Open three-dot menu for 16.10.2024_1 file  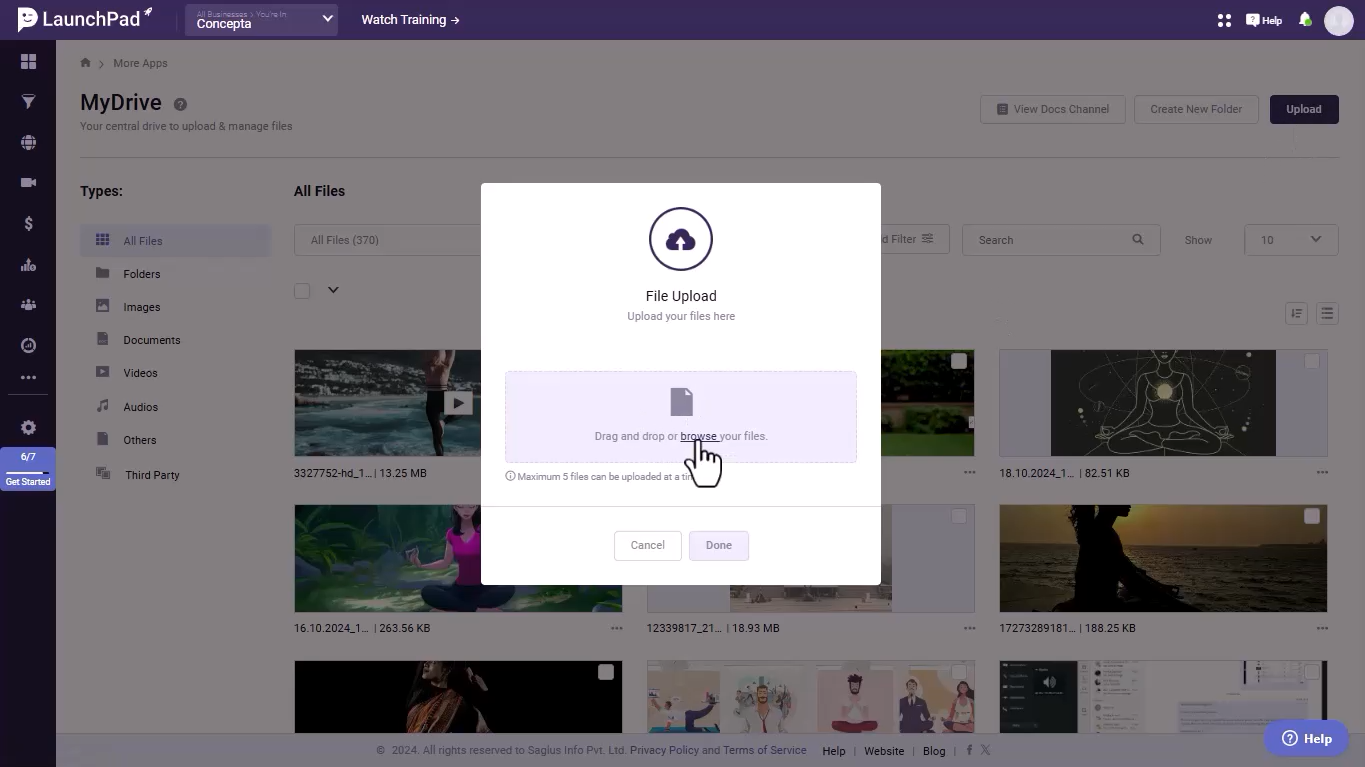616,628
